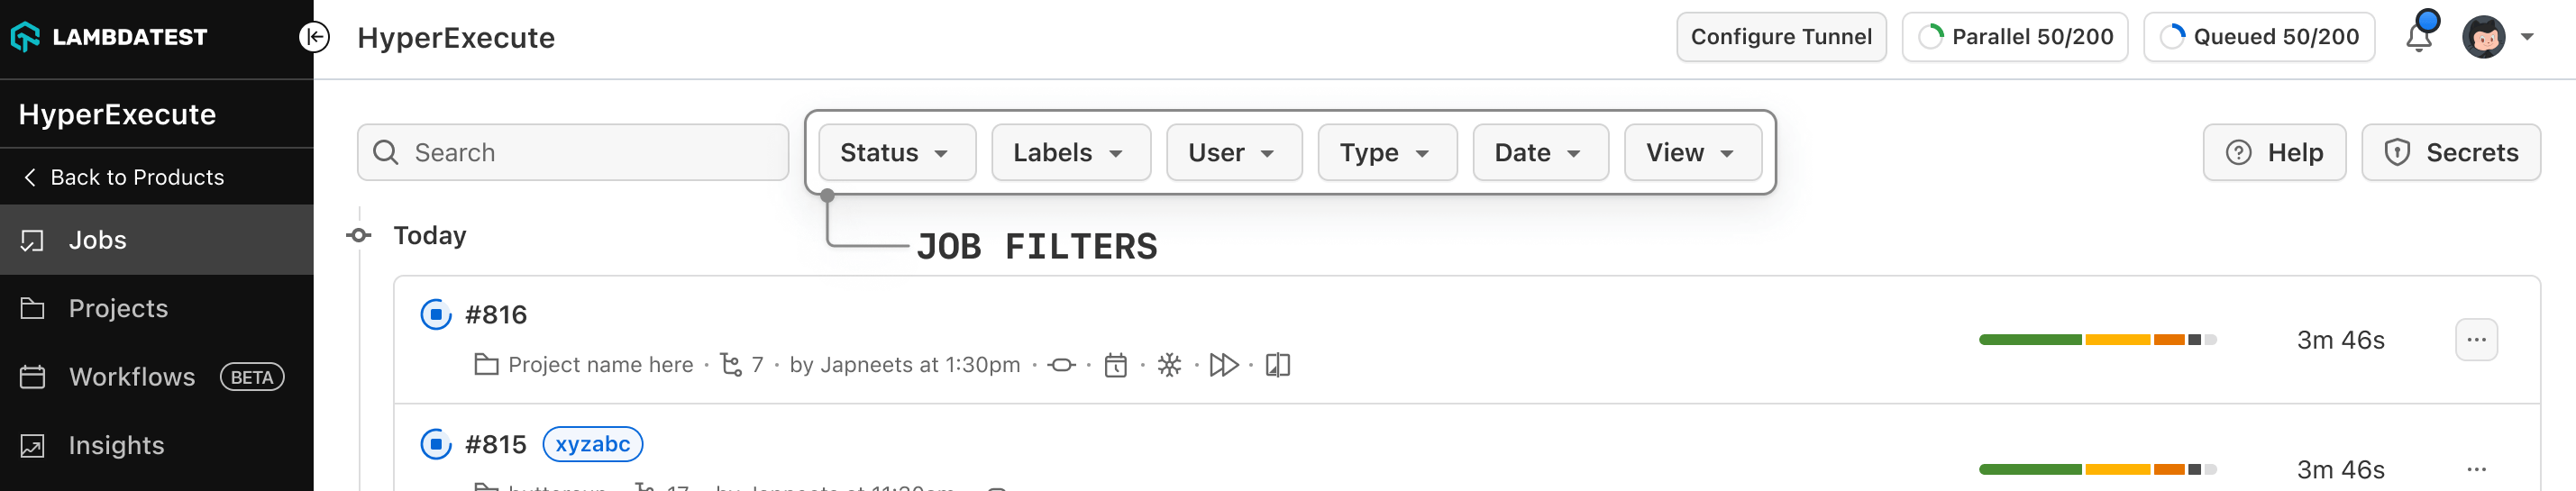
Task: Open the Status filter dropdown
Action: pyautogui.click(x=896, y=153)
